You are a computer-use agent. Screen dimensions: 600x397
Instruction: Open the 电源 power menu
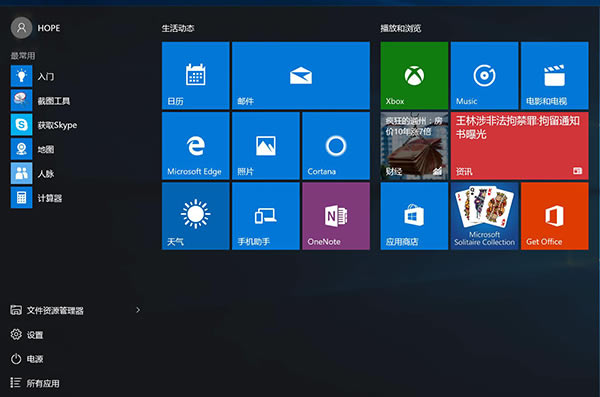point(27,359)
